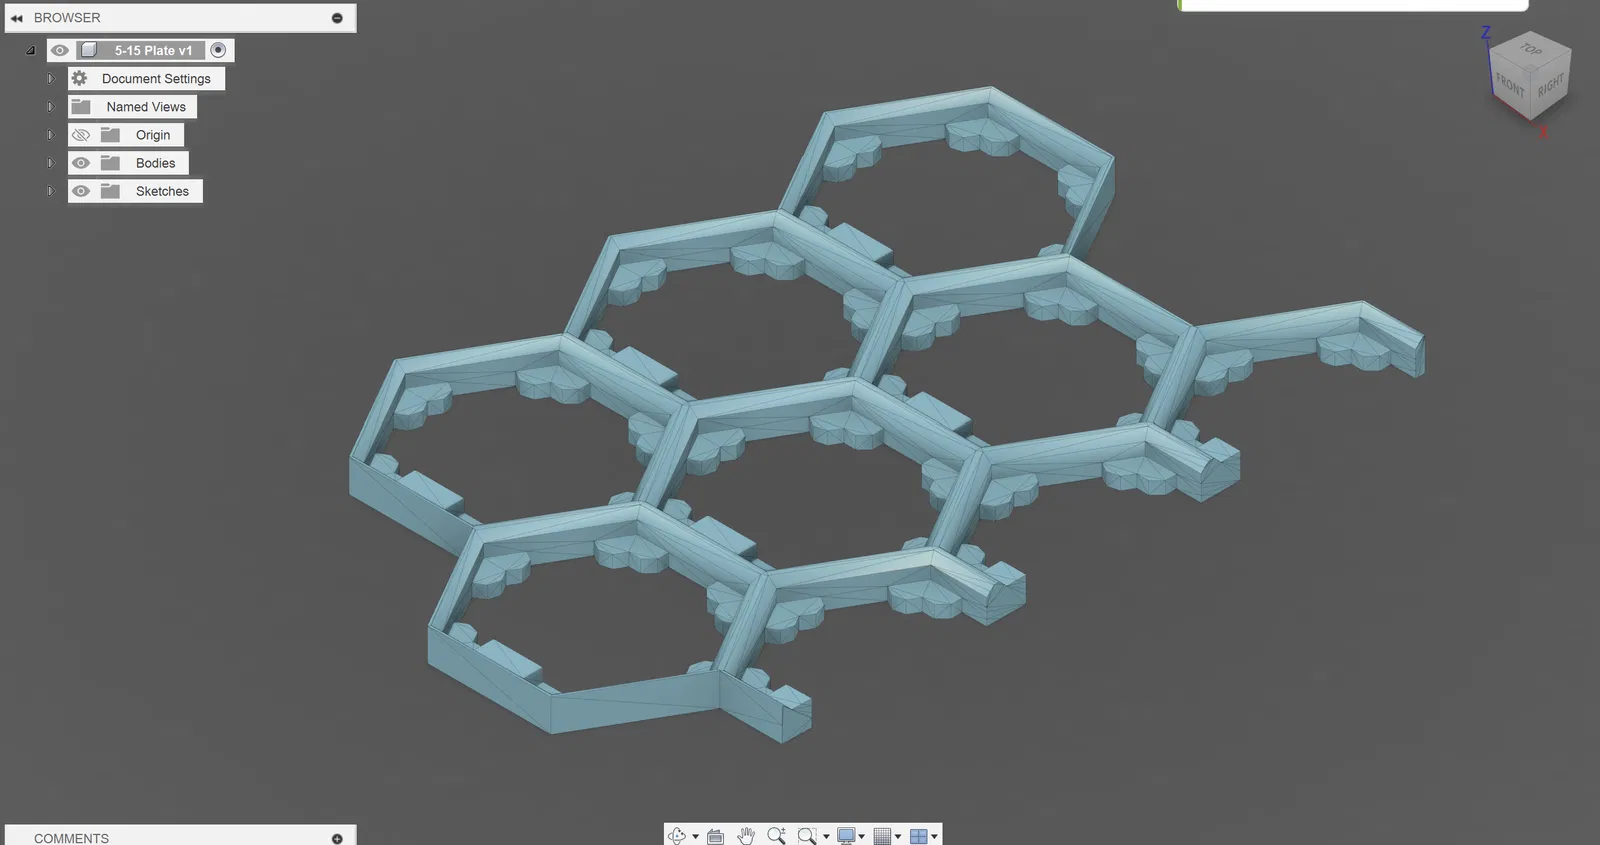Expand the Document Settings node
The height and width of the screenshot is (845, 1600).
(x=50, y=78)
